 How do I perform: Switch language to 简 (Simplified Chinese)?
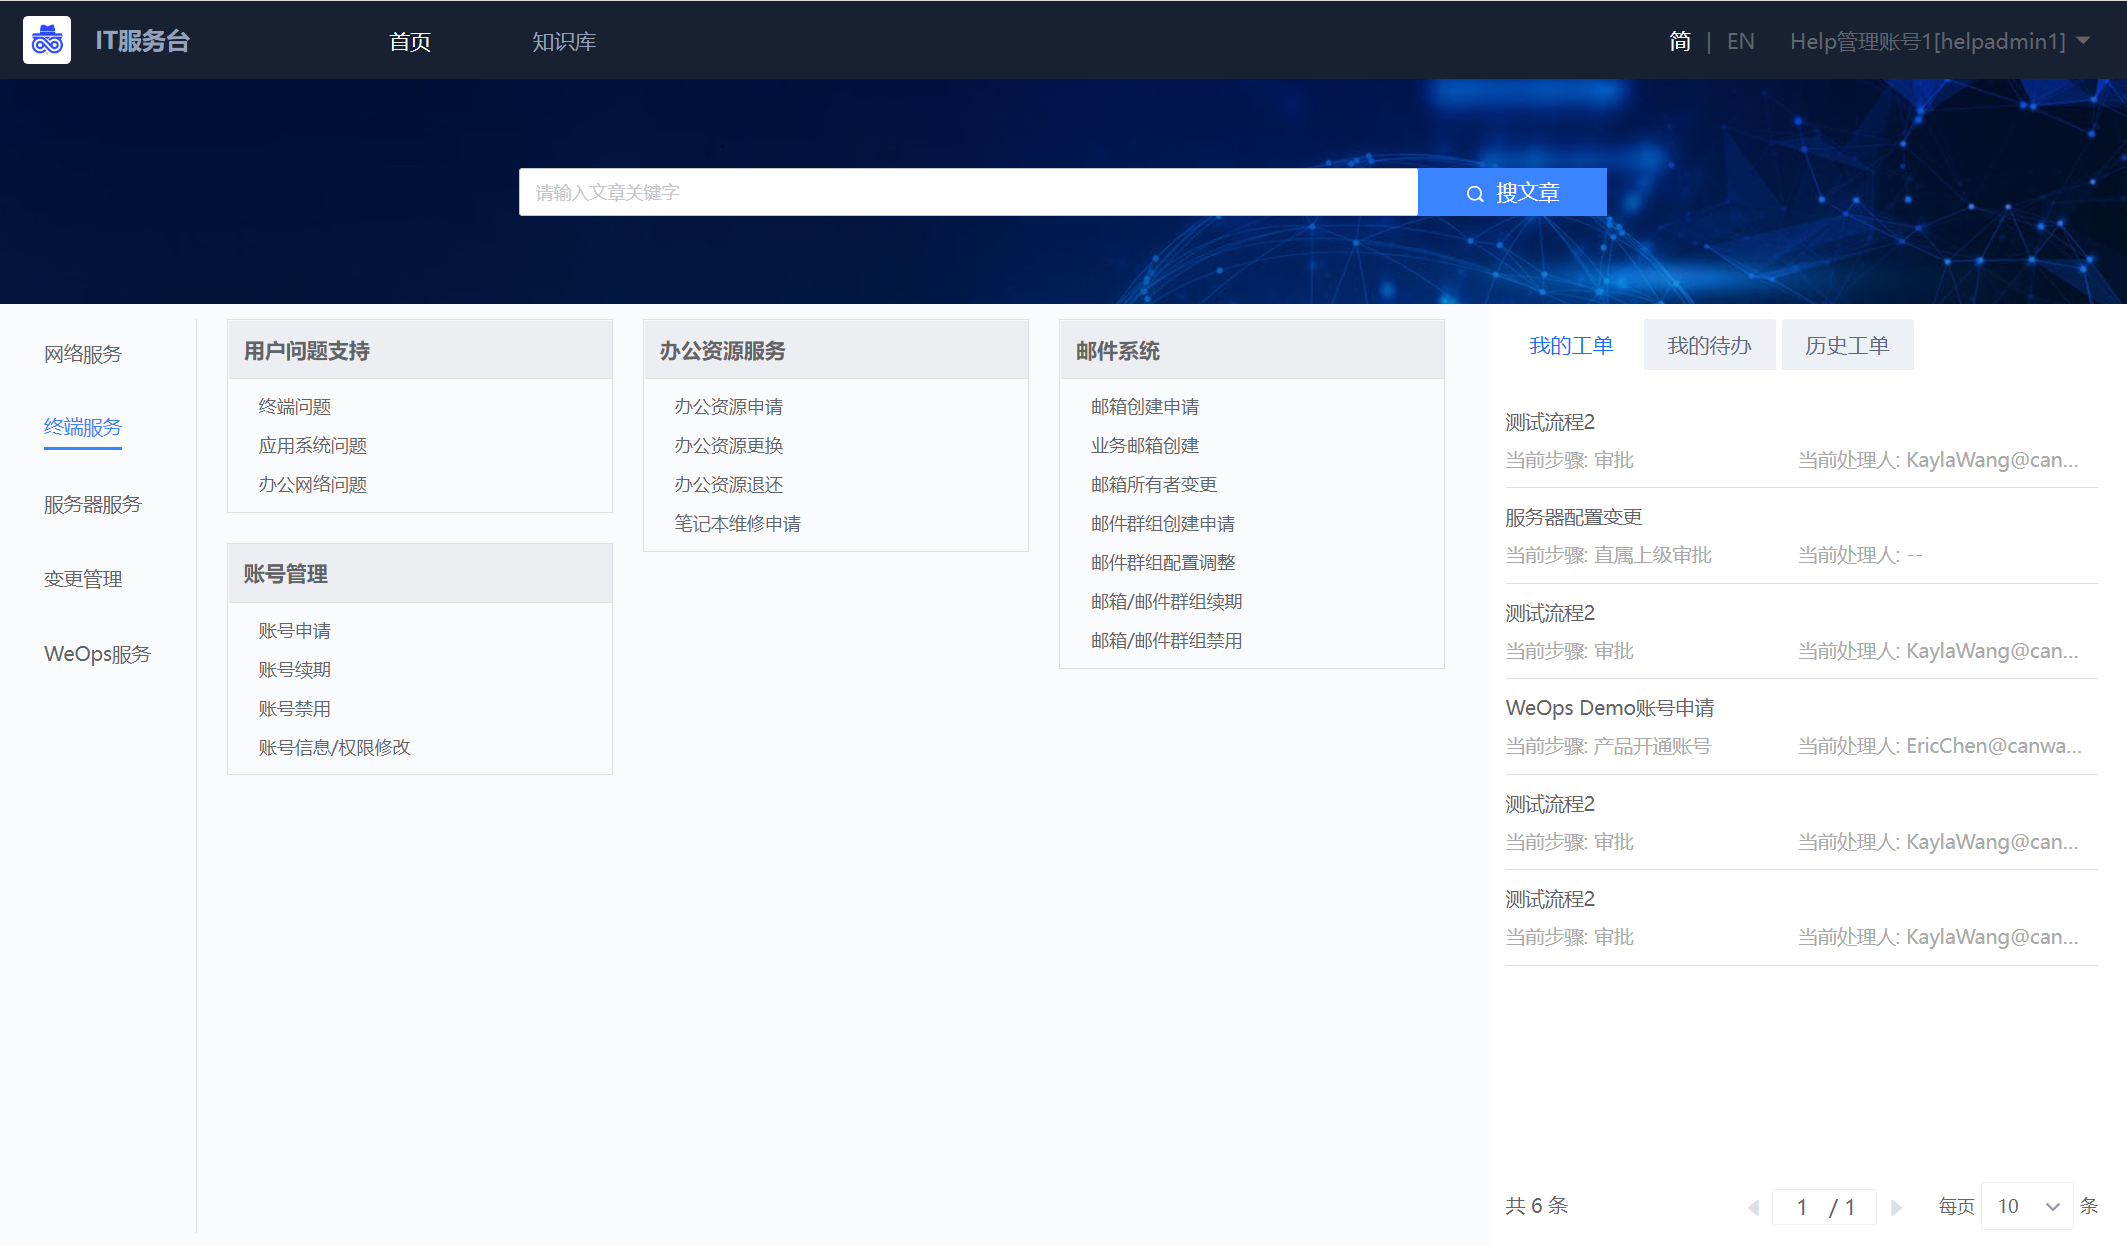[1680, 41]
